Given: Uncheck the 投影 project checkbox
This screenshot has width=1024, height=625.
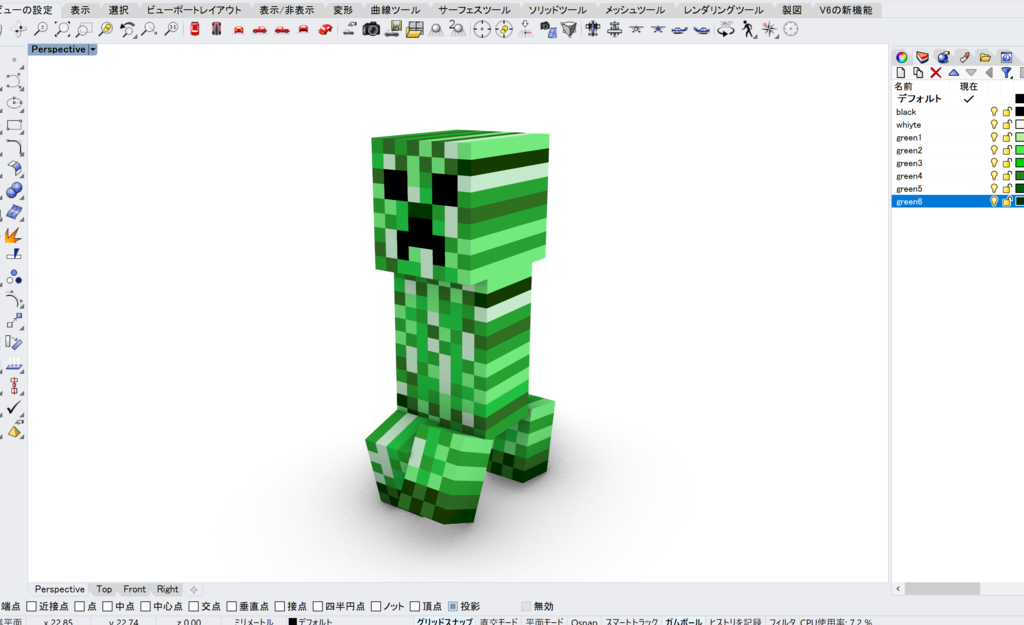Looking at the screenshot, I should coord(453,607).
